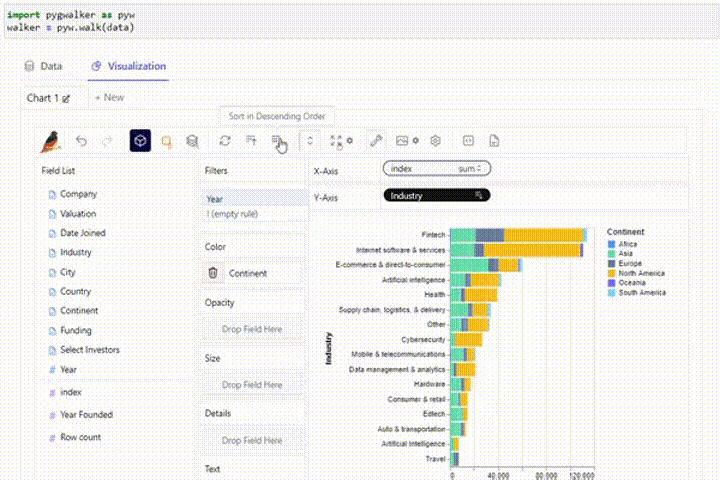The height and width of the screenshot is (480, 720).
Task: Toggle the debug wrench tool
Action: point(376,141)
